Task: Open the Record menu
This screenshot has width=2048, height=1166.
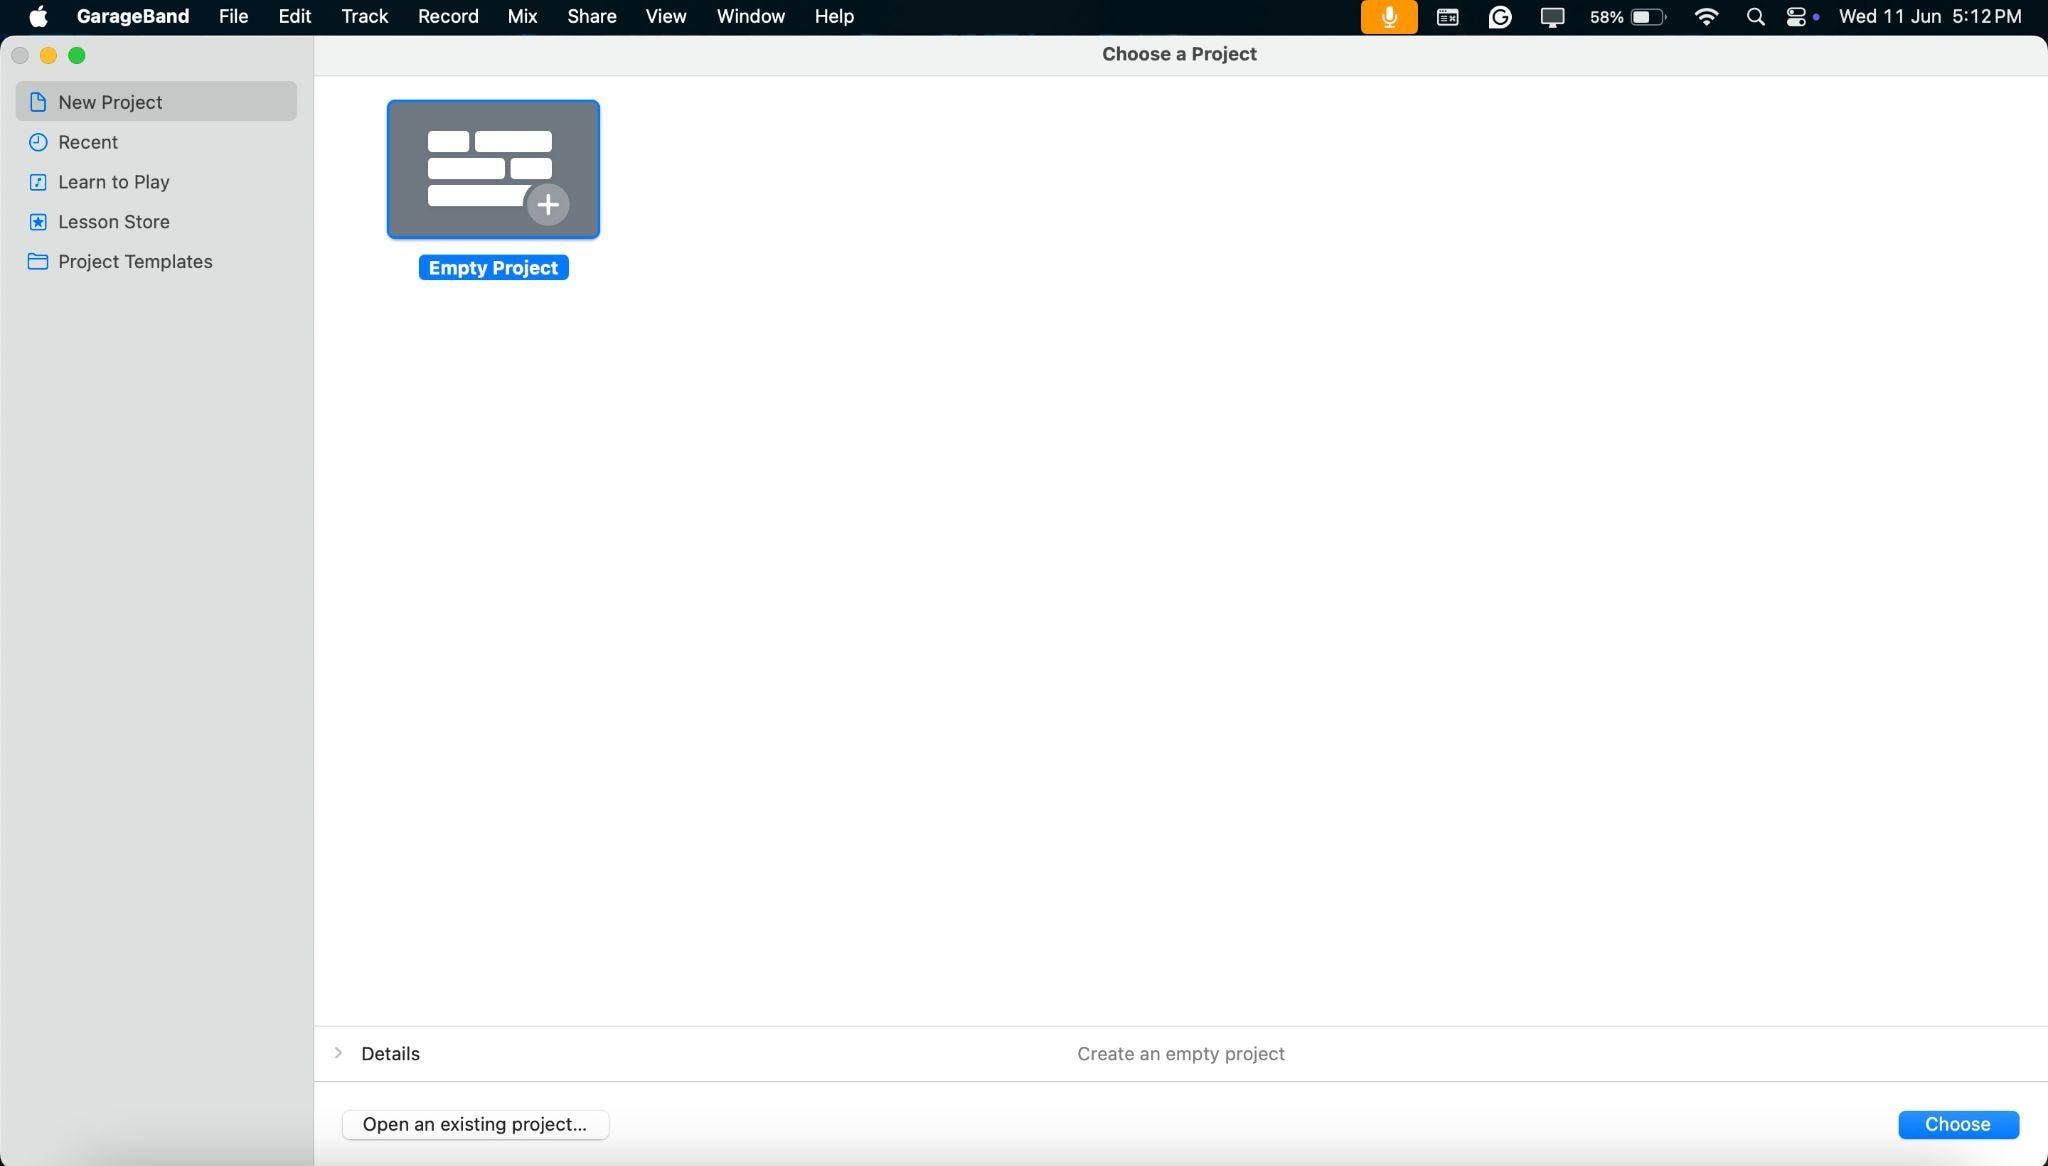Action: [x=448, y=17]
